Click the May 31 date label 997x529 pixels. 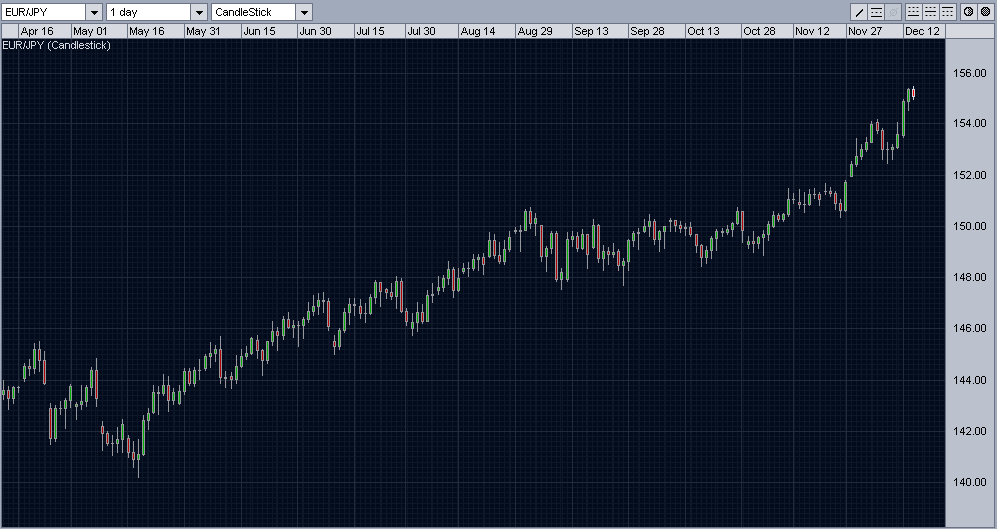point(203,31)
